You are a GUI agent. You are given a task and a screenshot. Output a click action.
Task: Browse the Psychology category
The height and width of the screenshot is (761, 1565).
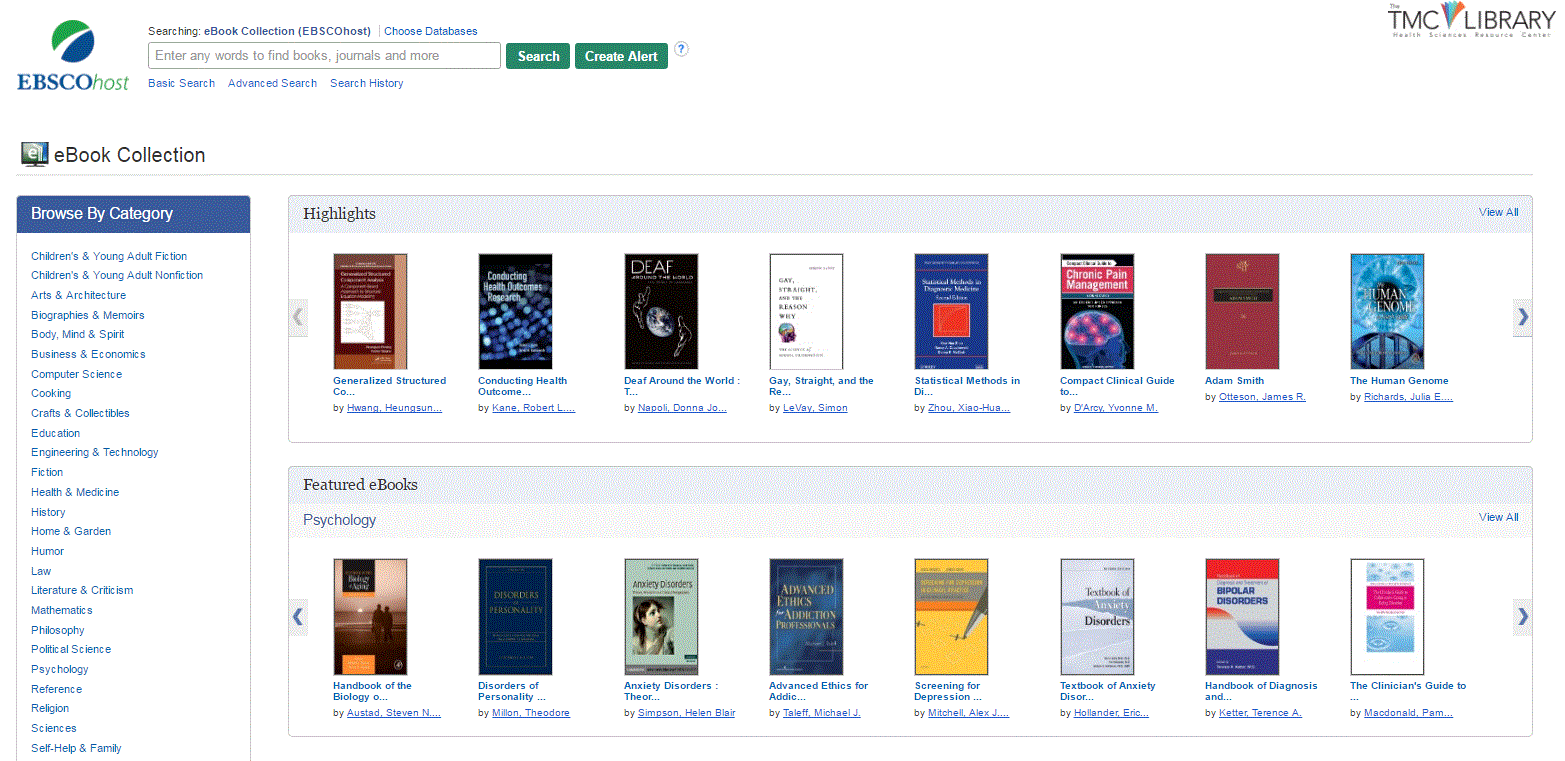coord(59,669)
